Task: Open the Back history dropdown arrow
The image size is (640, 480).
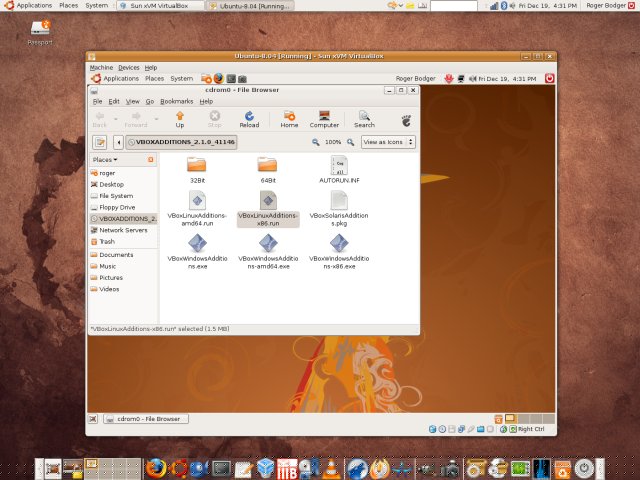Action: [116, 119]
